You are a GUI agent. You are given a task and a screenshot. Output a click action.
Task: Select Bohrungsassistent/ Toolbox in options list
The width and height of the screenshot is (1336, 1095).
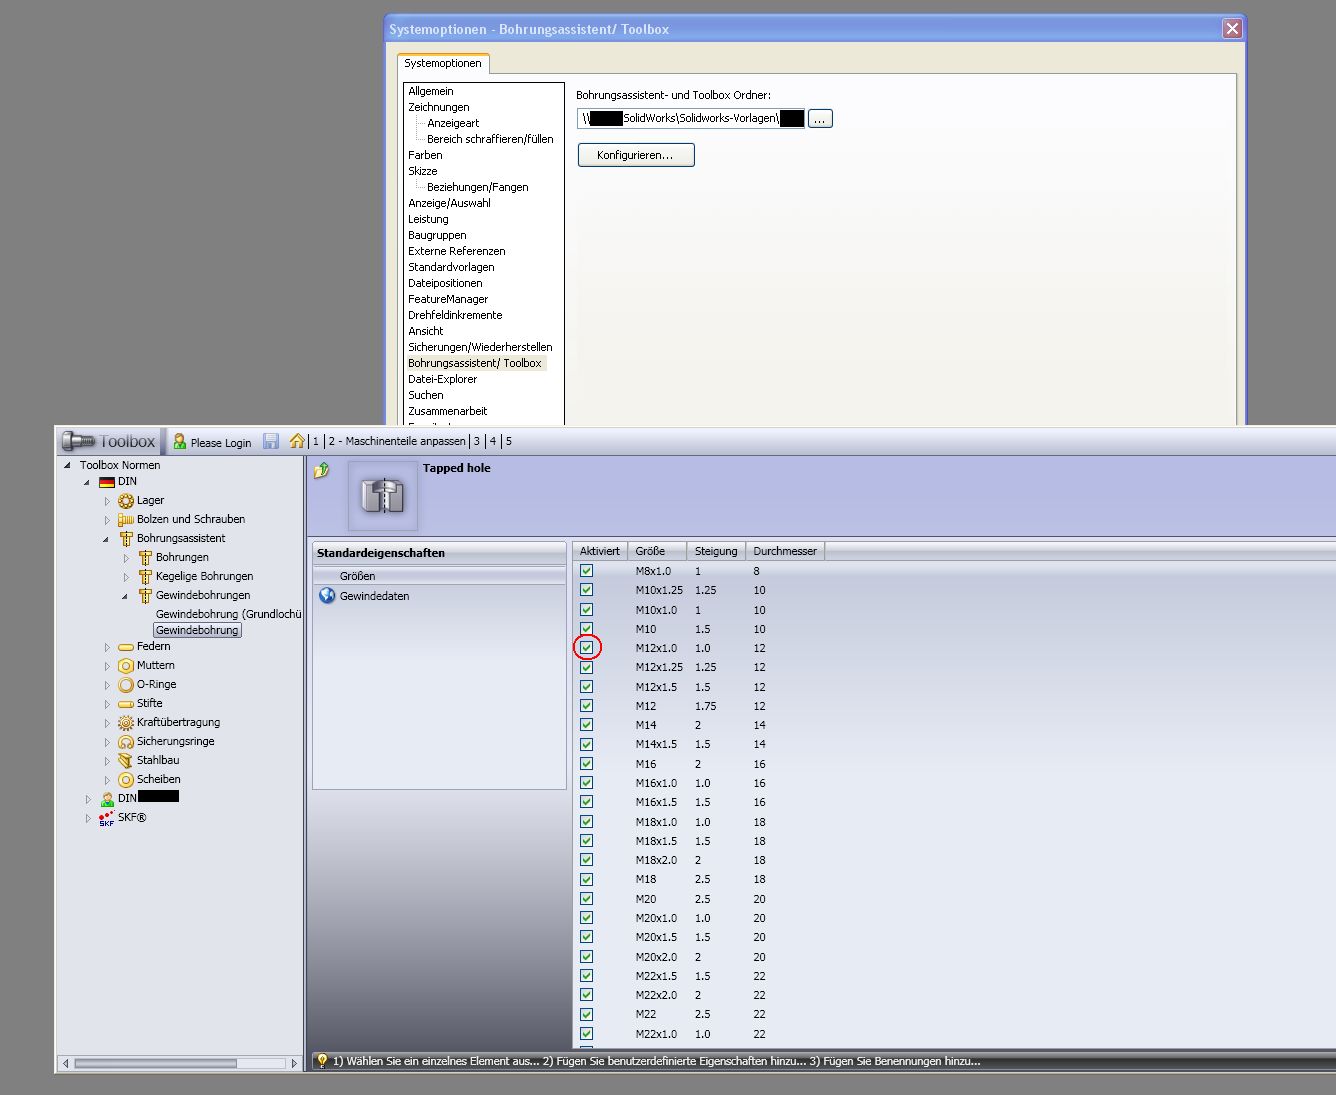[475, 363]
